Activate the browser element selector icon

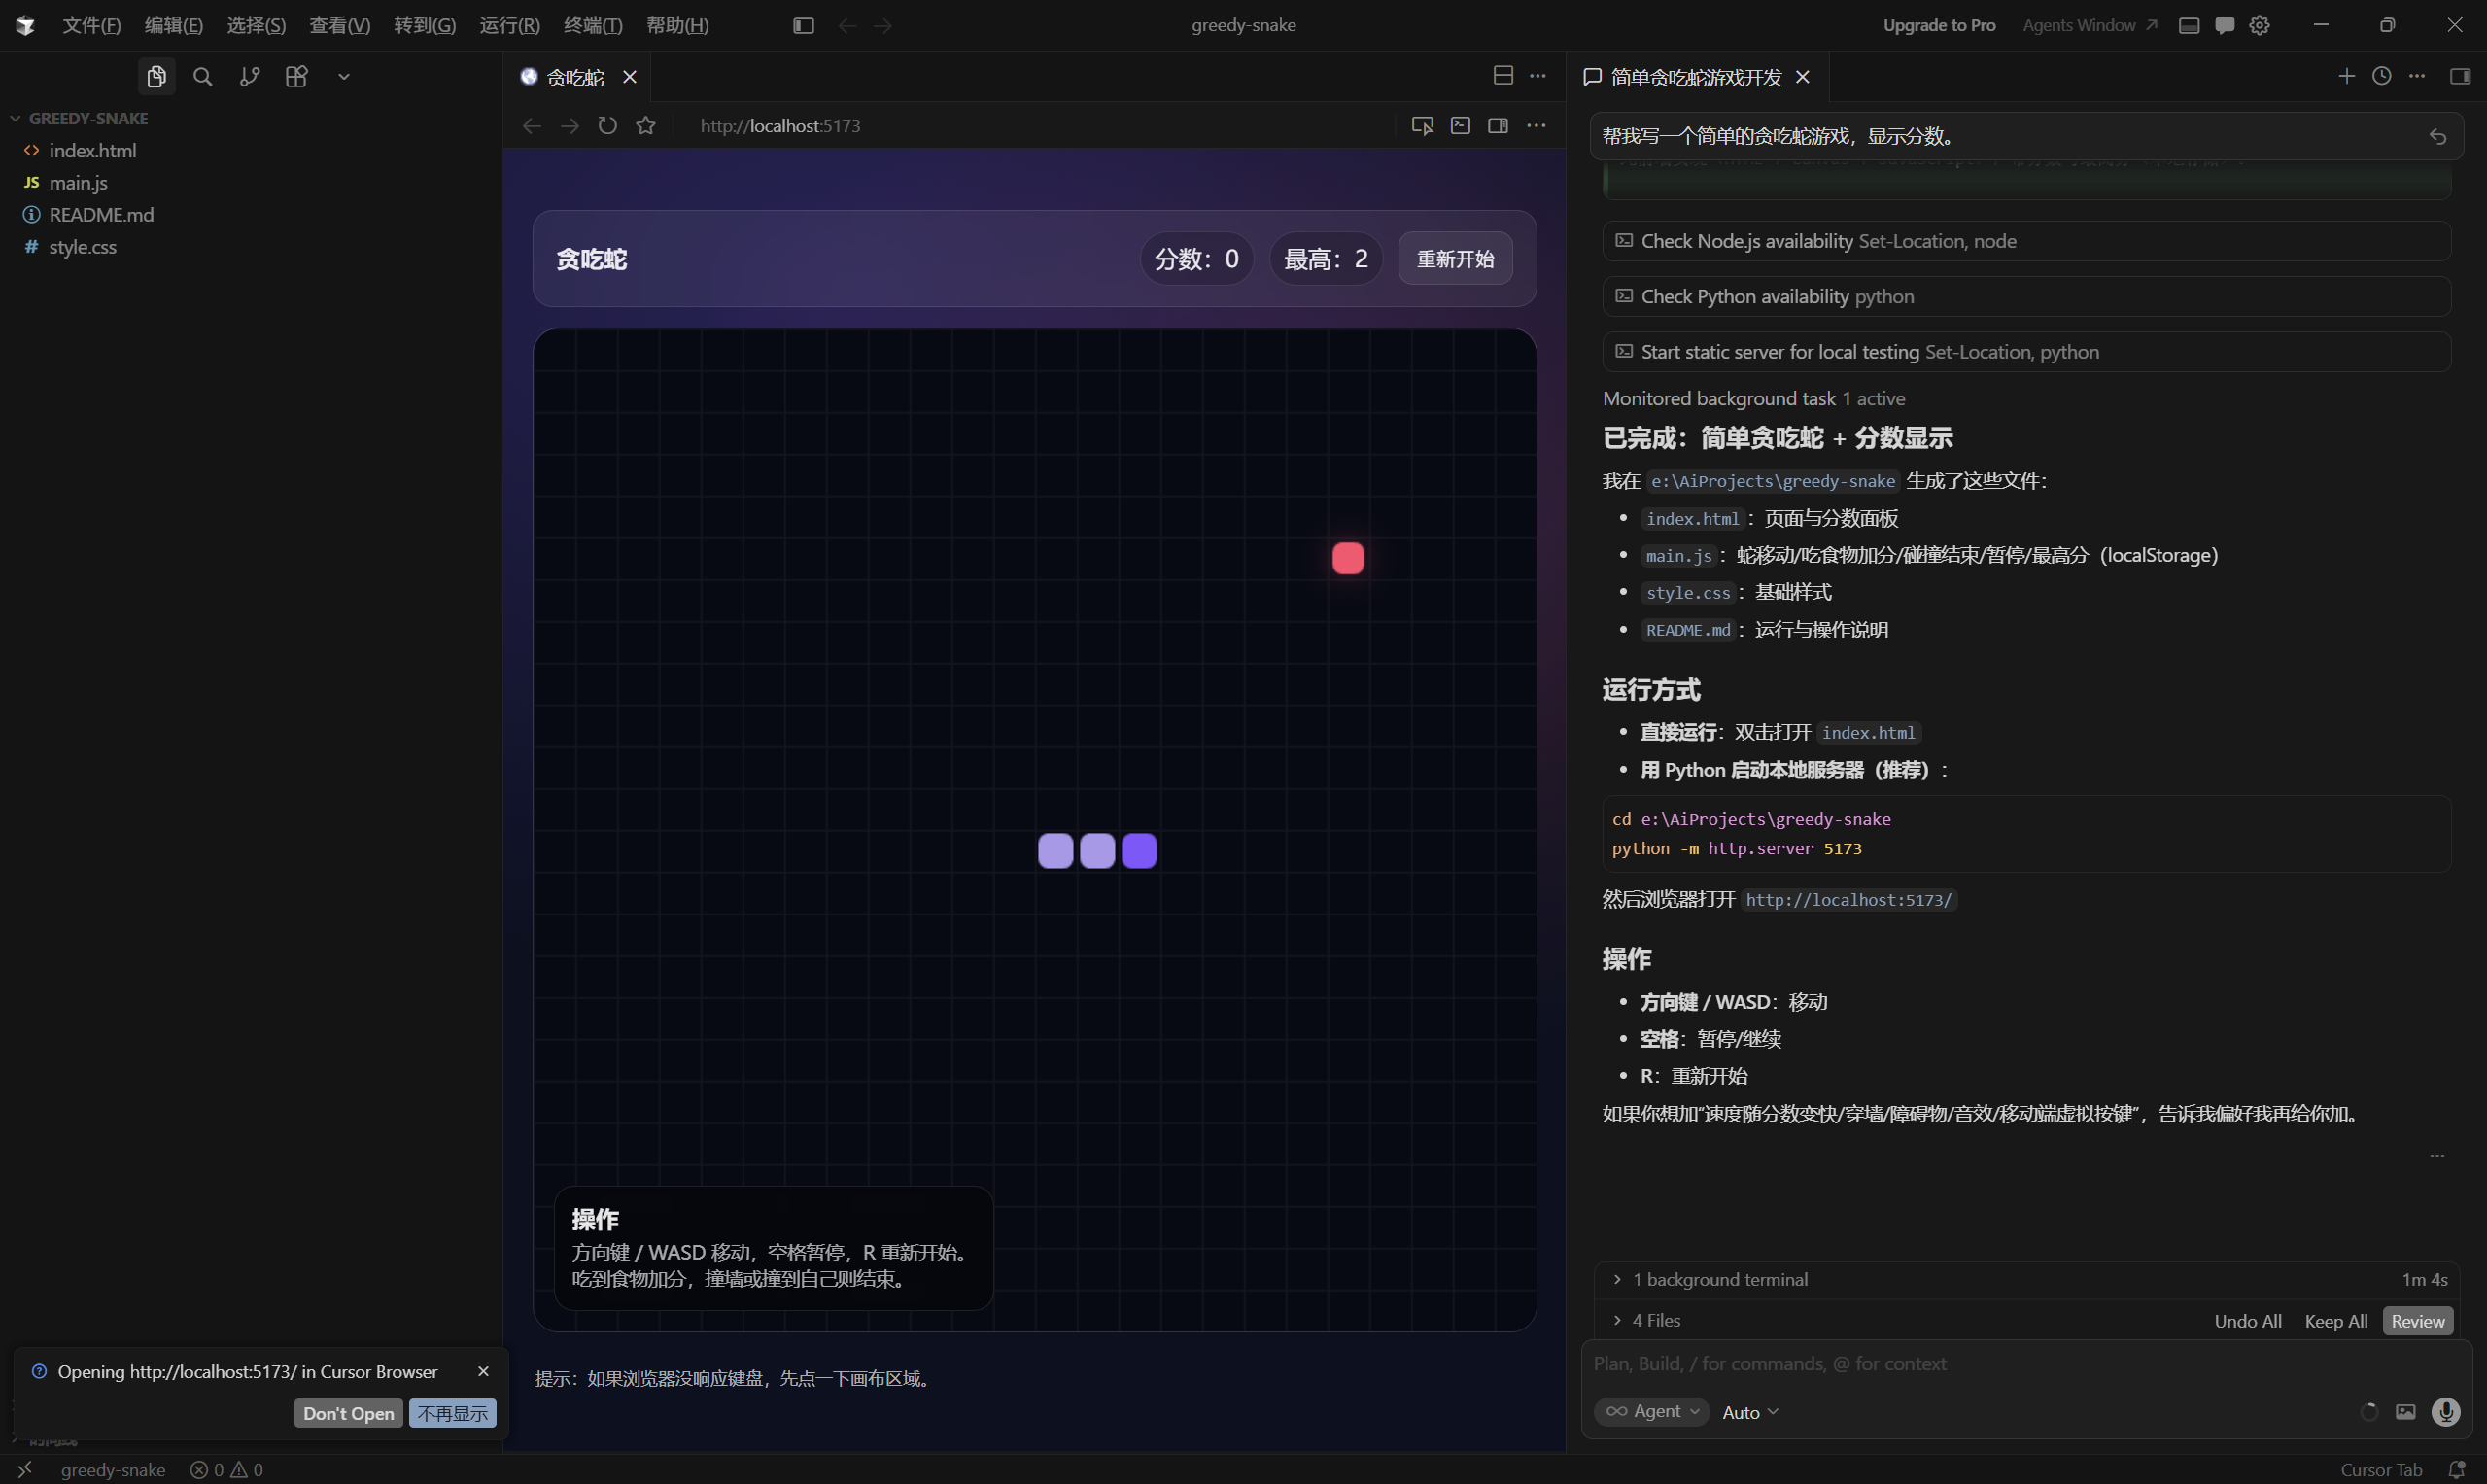1422,126
